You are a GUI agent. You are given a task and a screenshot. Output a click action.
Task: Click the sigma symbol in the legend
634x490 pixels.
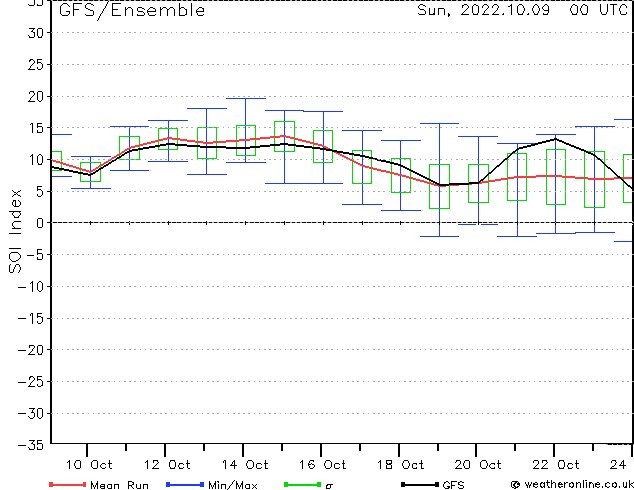(329, 486)
